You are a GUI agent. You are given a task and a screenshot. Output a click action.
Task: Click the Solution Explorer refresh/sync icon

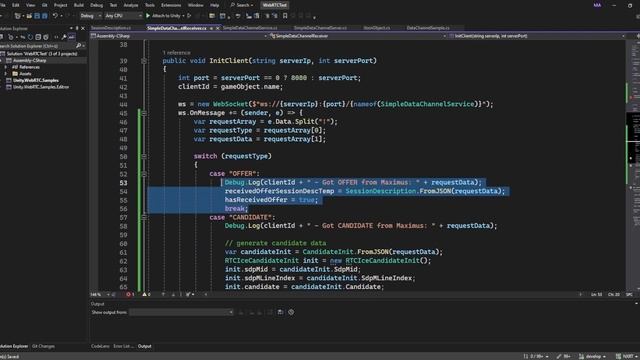(30, 37)
